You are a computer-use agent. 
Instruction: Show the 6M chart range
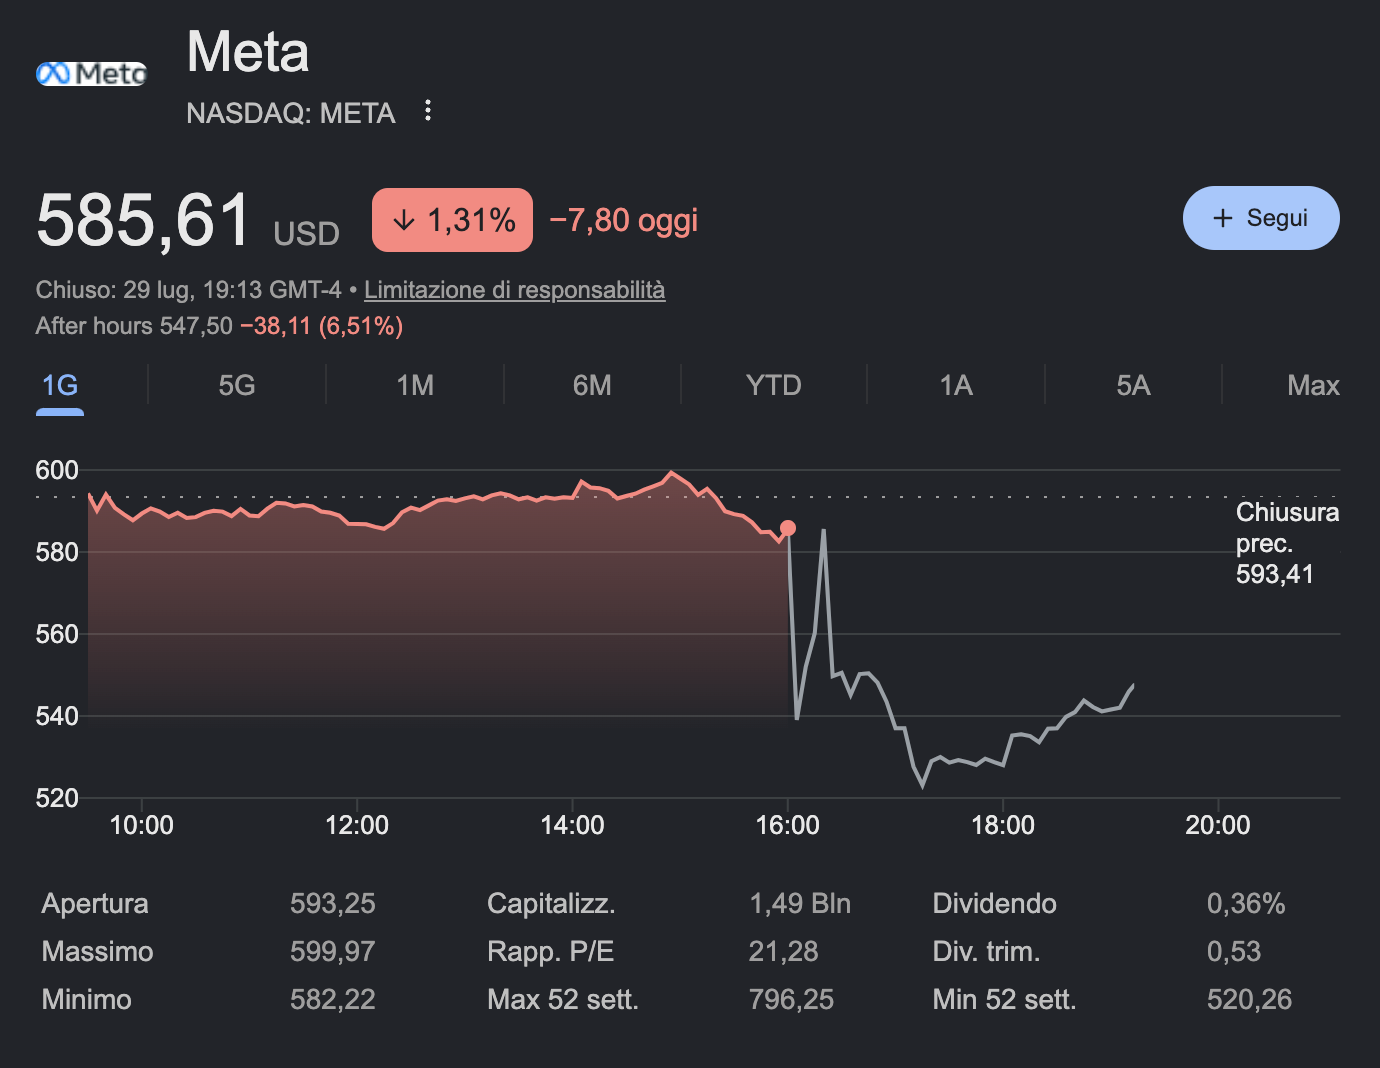(592, 386)
